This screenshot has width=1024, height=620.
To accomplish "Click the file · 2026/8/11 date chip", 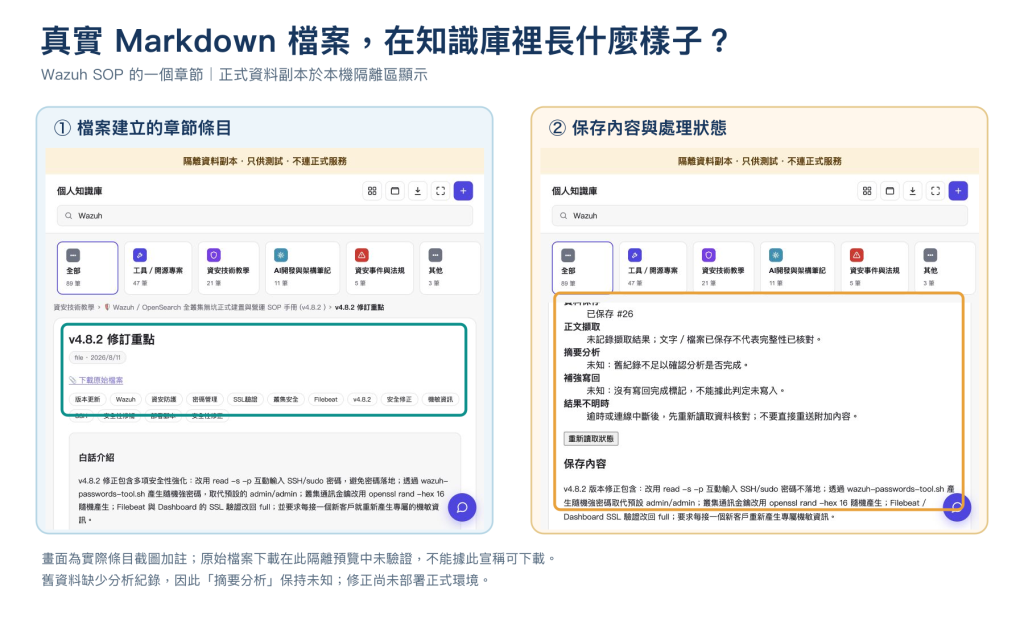I will pos(97,358).
